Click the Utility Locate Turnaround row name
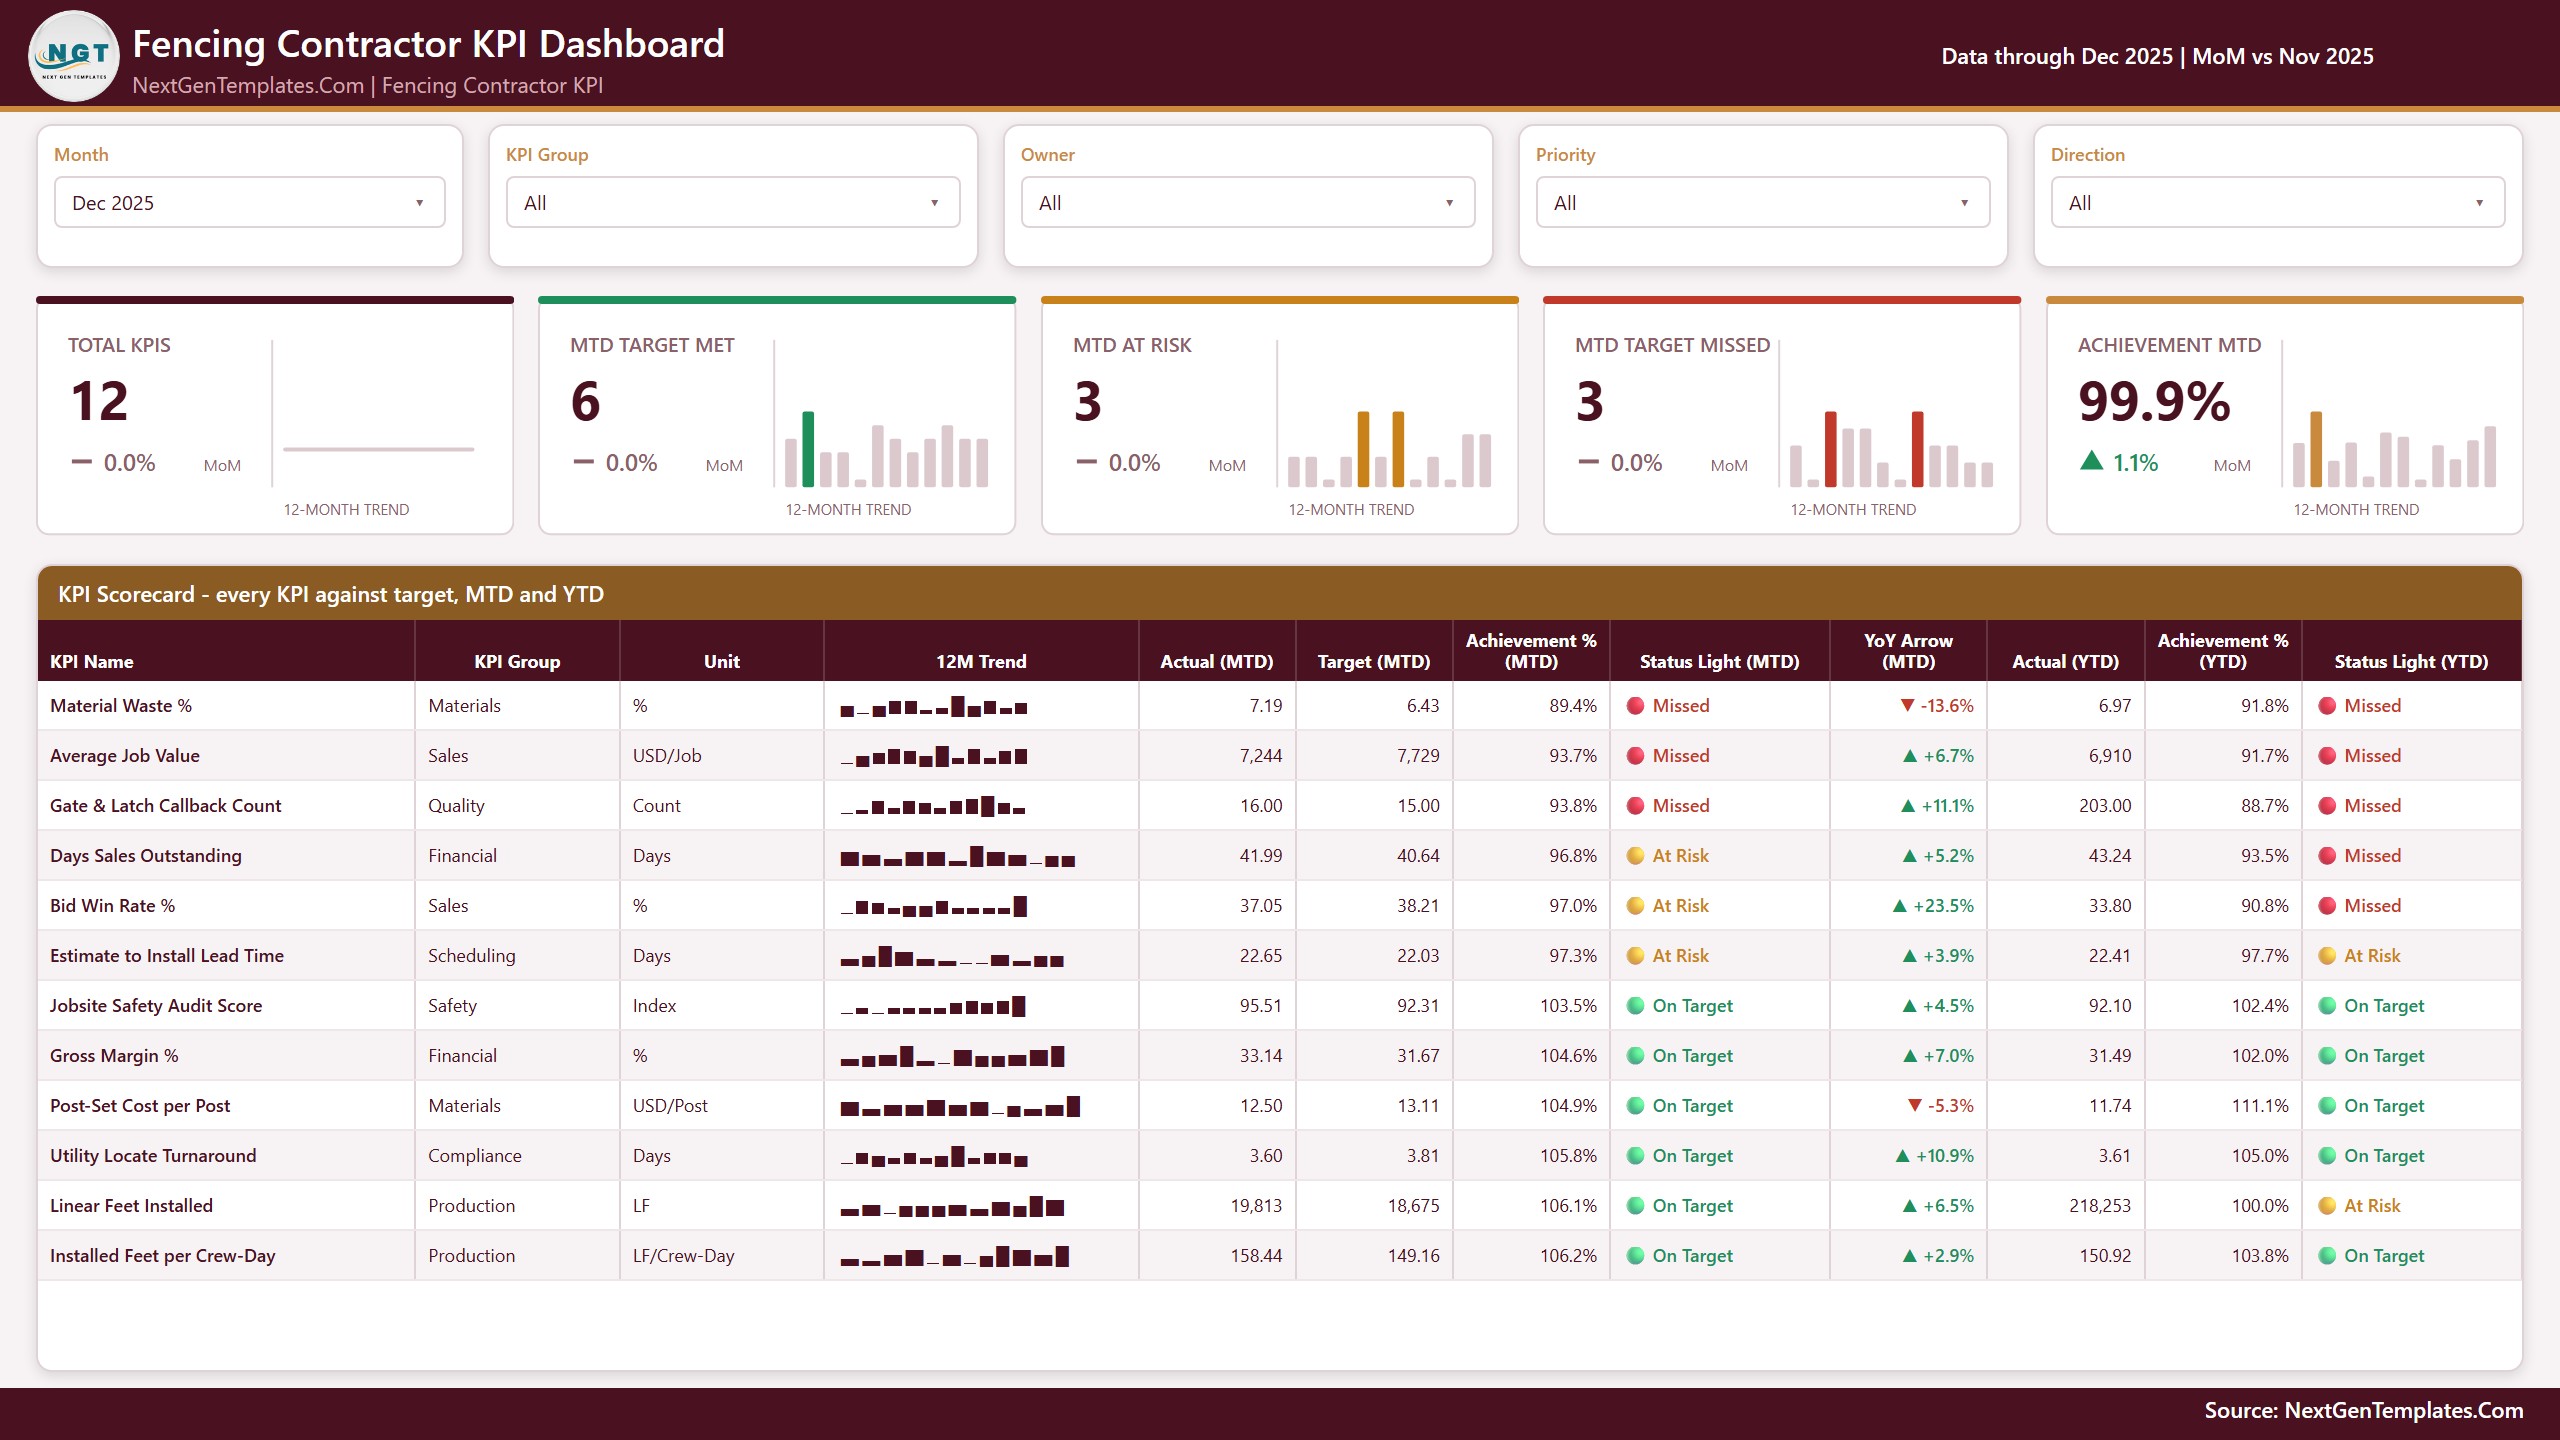This screenshot has width=2560, height=1440. coord(153,1156)
